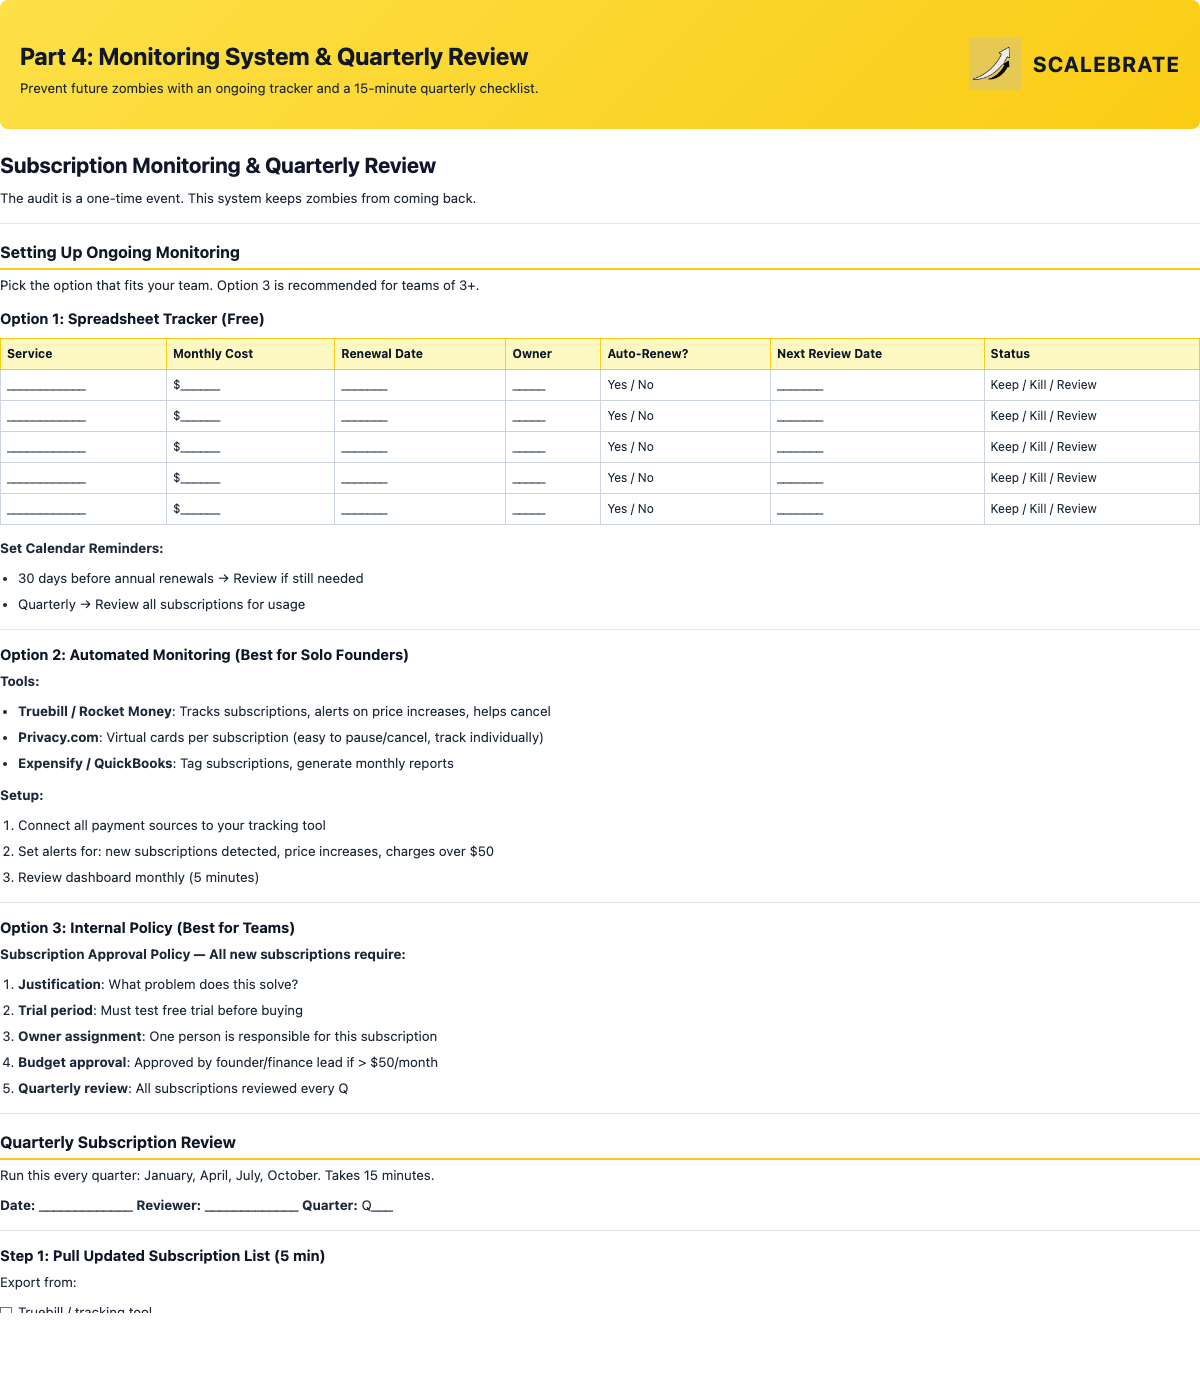Click the 'Connect all payment sources' step

point(172,825)
